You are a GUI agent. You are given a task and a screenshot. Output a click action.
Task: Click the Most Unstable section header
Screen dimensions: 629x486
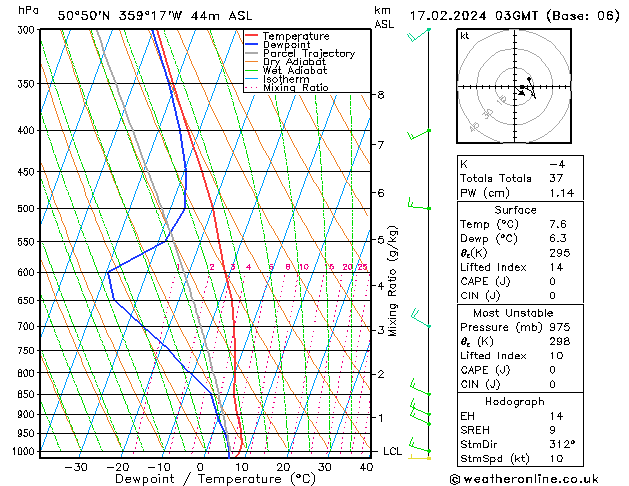pyautogui.click(x=513, y=313)
